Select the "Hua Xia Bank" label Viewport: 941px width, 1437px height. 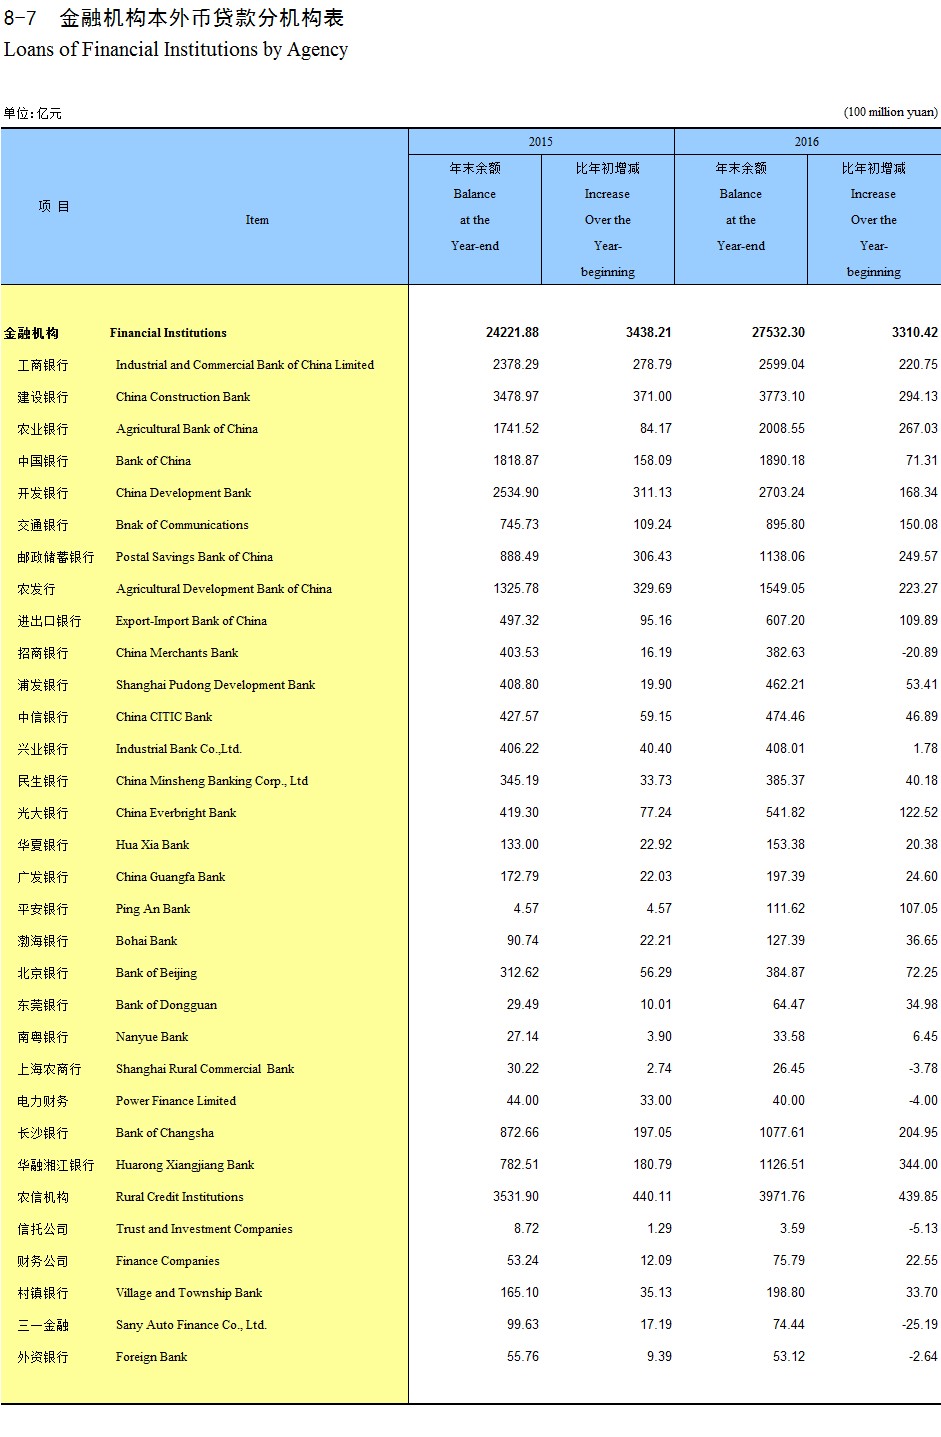(152, 845)
